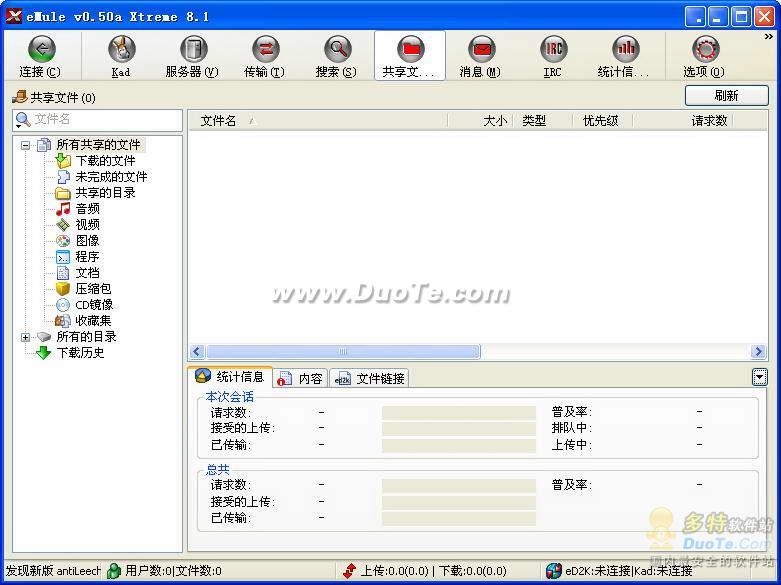
Task: Click the 总共 group label
Action: coord(218,469)
